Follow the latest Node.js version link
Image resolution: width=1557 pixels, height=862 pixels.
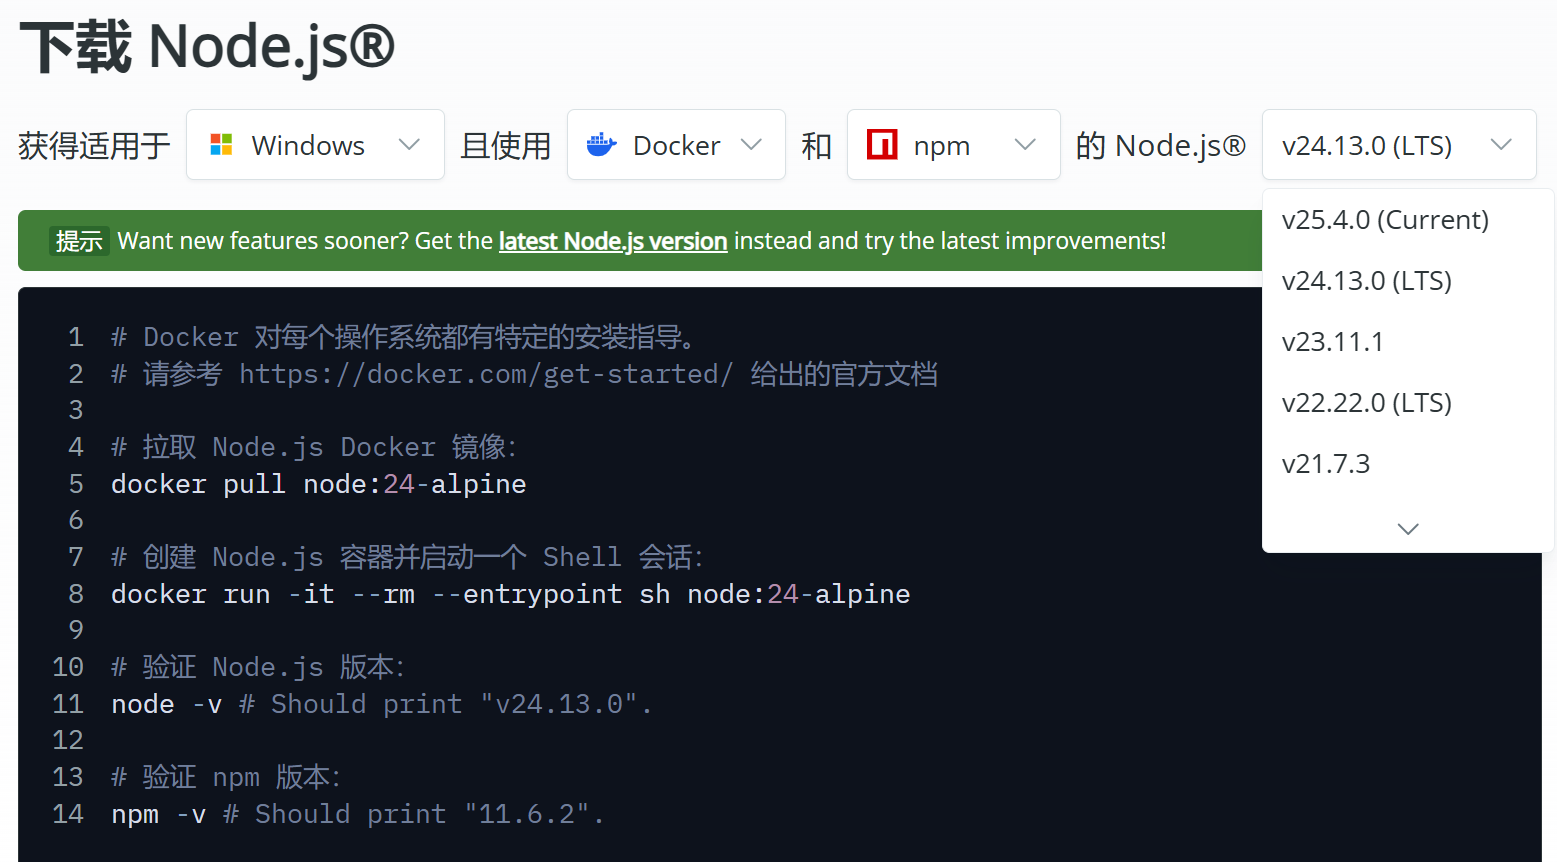(x=613, y=241)
